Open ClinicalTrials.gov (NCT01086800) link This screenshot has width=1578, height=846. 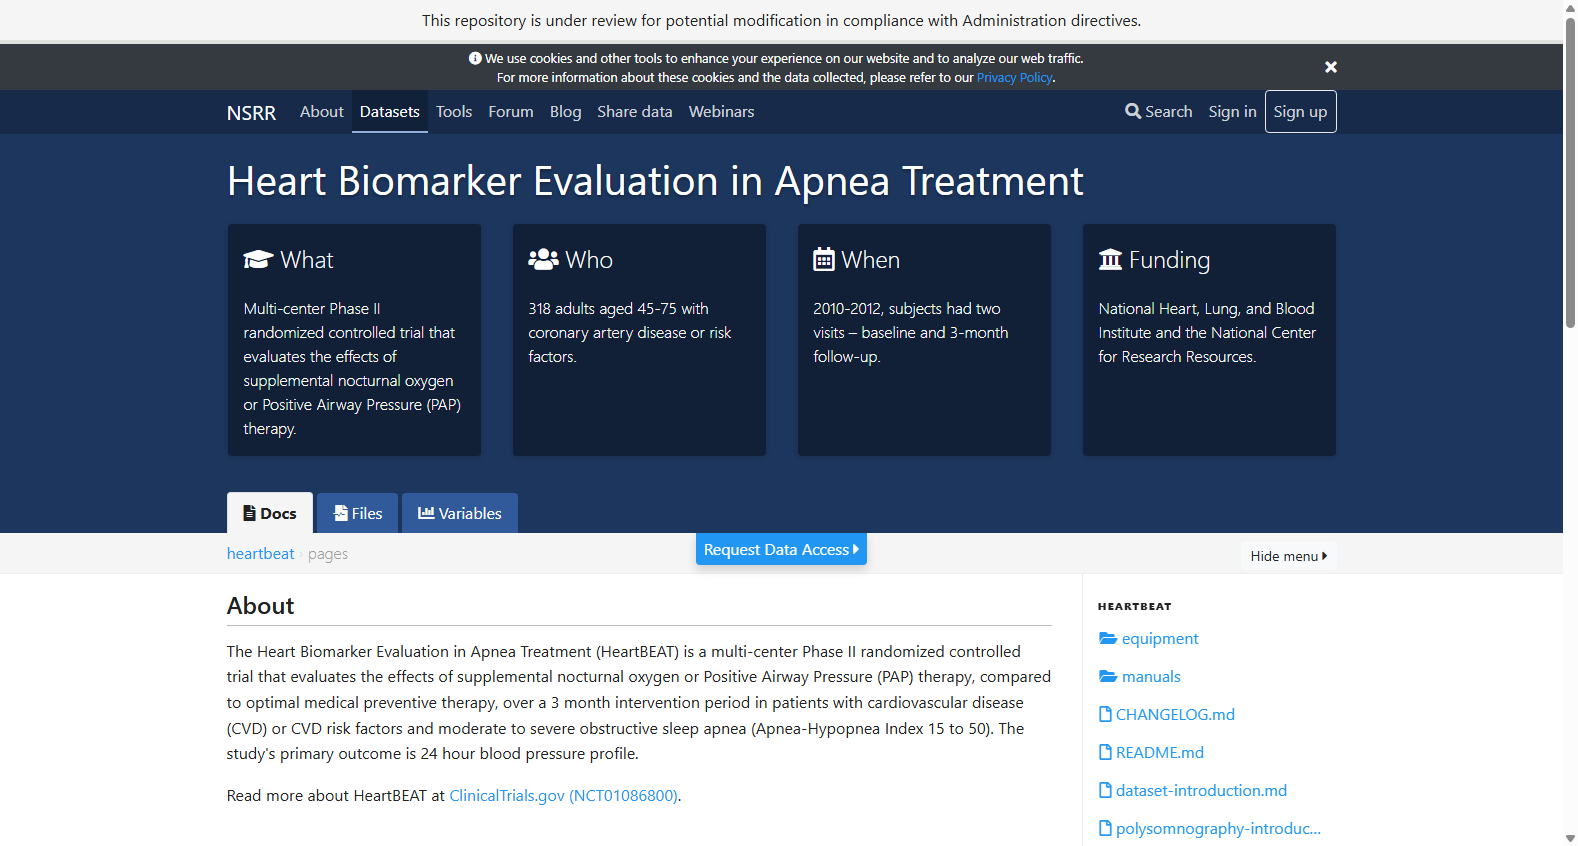pos(563,796)
